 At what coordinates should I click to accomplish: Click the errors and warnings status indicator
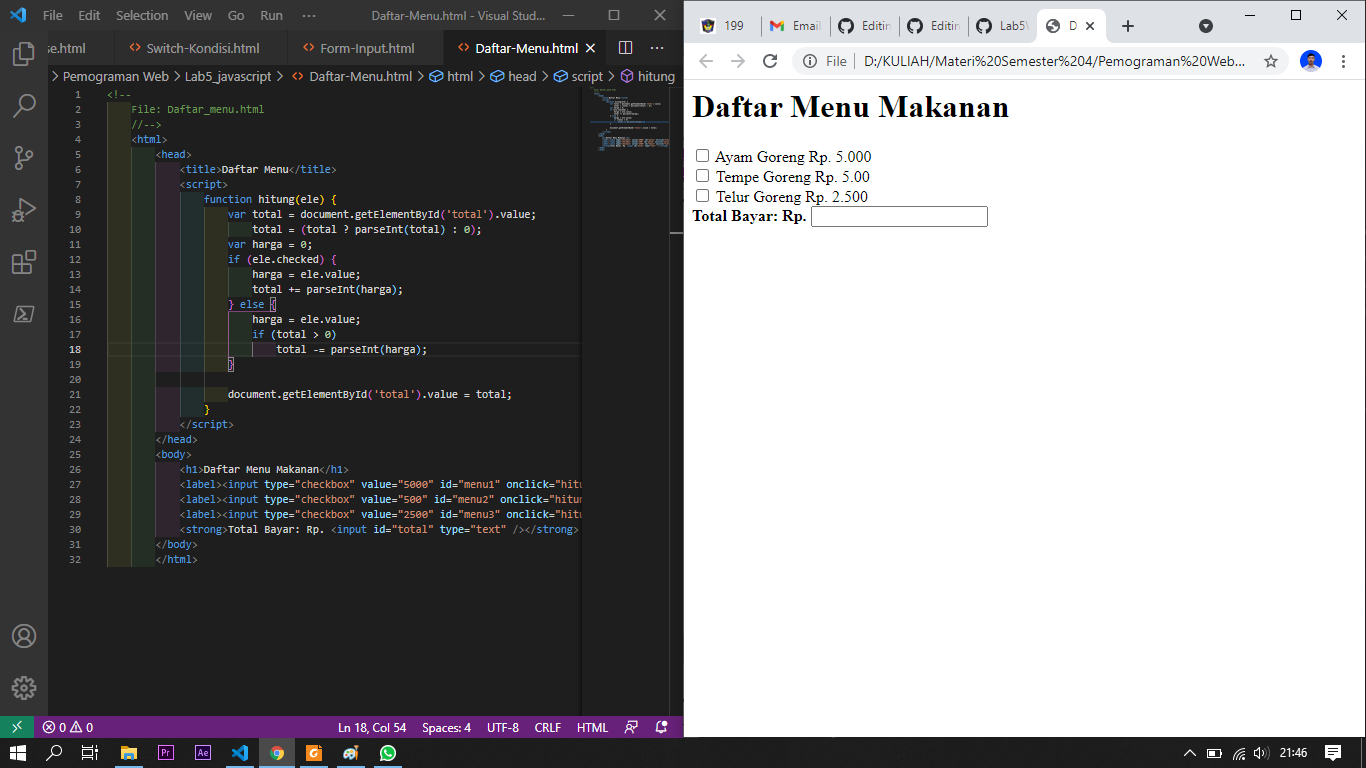66,727
